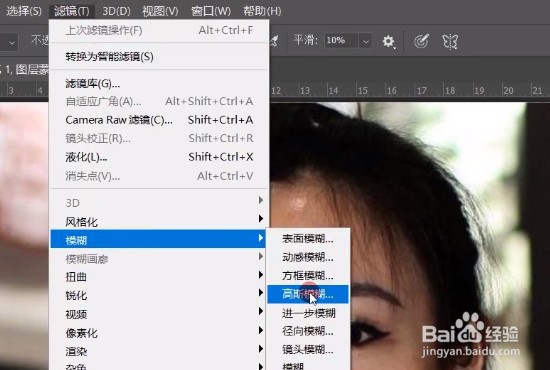
Task: Choose 径向模糊... radial blur
Action: pos(308,331)
